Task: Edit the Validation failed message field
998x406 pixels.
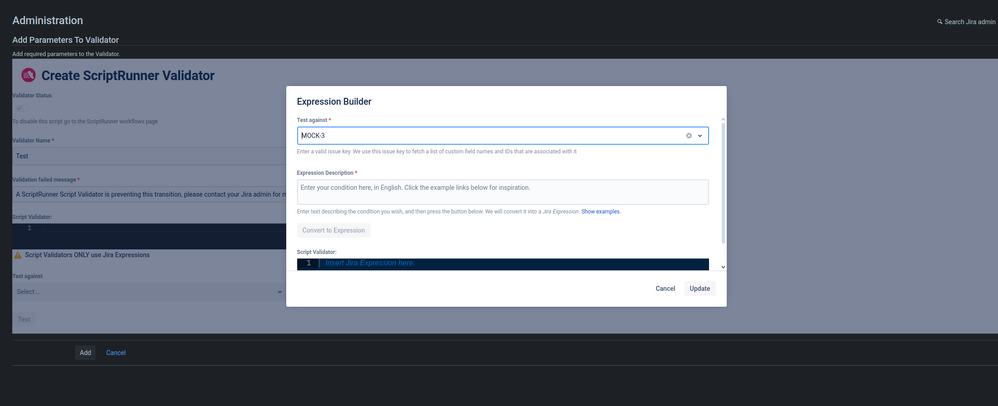Action: pyautogui.click(x=149, y=195)
